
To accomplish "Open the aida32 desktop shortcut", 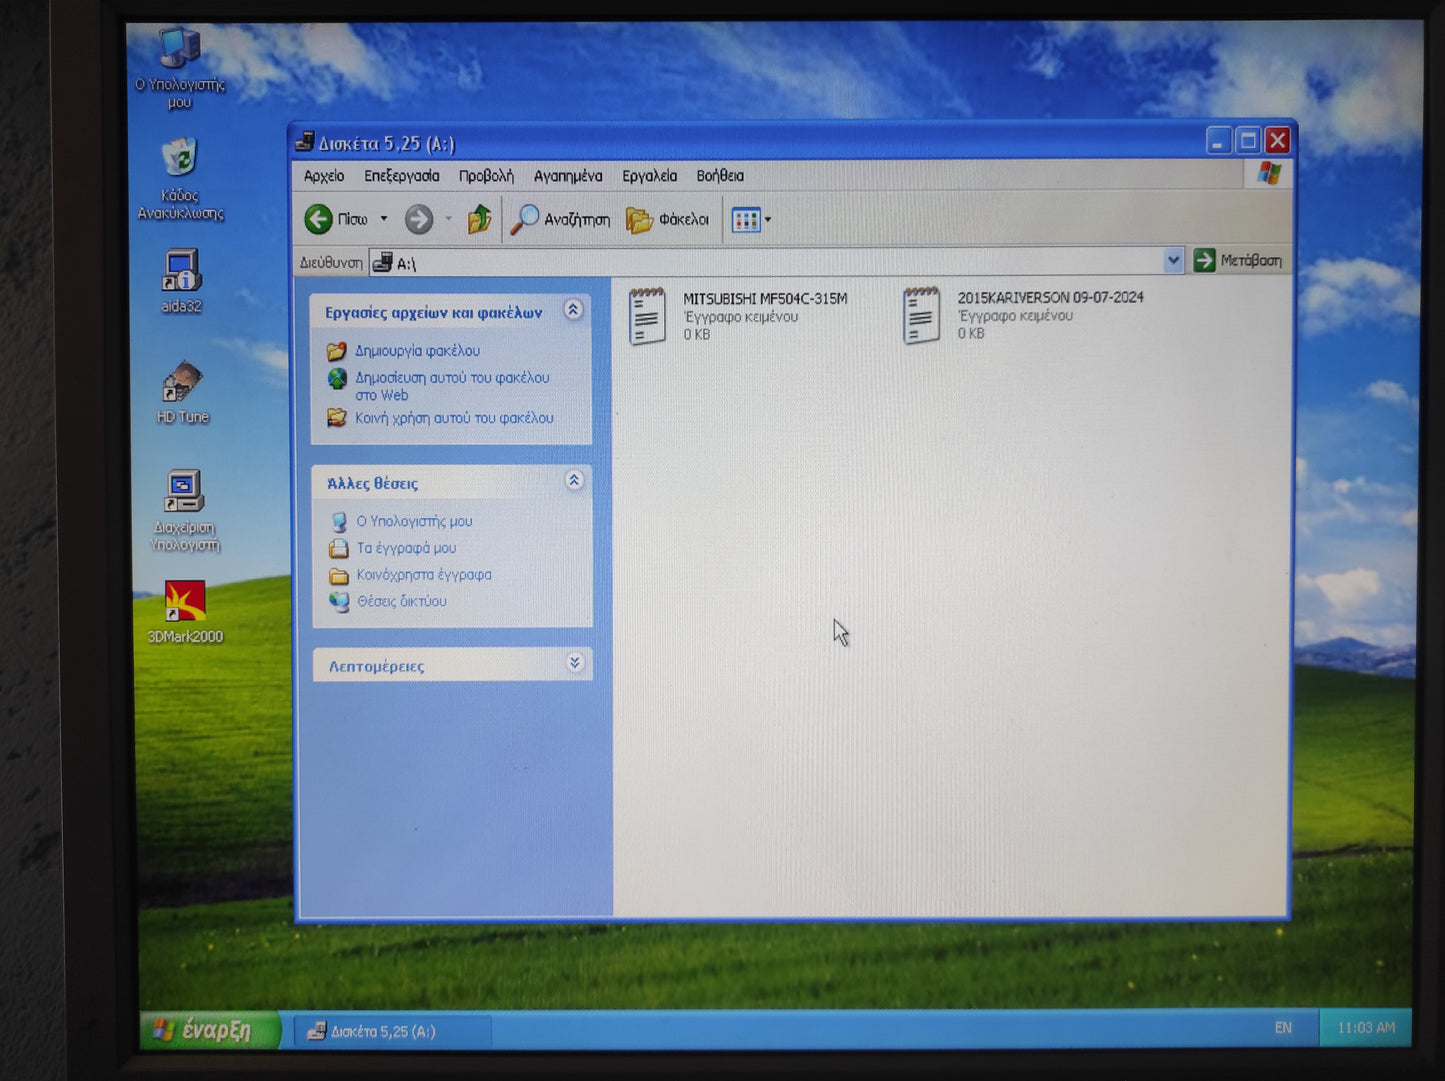I will click(181, 273).
